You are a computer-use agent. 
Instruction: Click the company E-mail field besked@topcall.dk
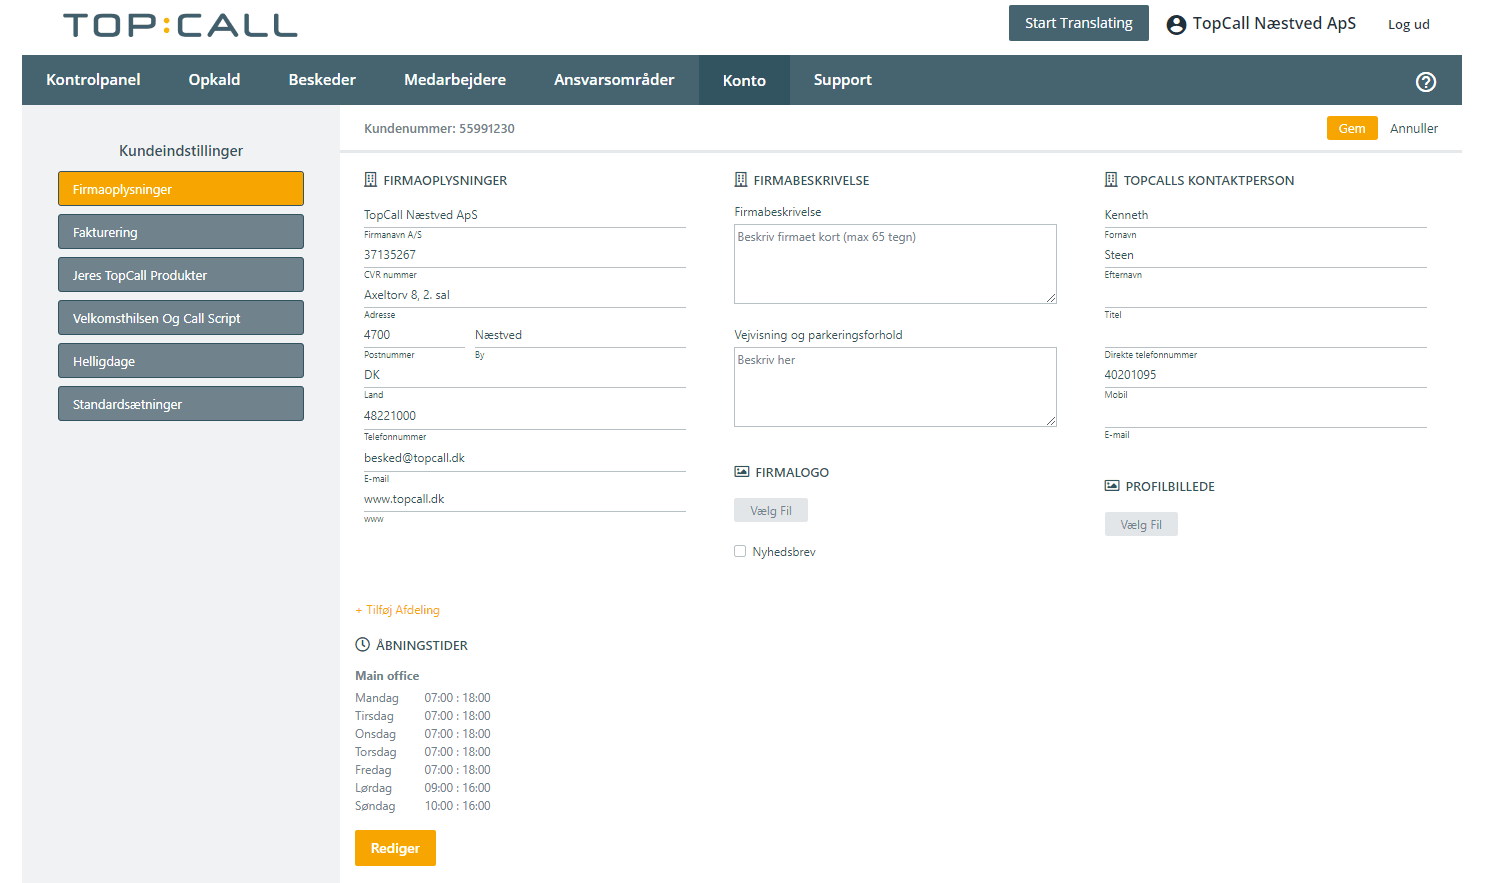click(525, 458)
